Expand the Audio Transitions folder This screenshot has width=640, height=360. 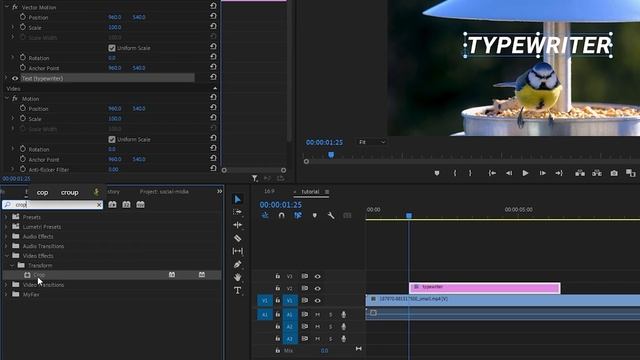click(6, 246)
